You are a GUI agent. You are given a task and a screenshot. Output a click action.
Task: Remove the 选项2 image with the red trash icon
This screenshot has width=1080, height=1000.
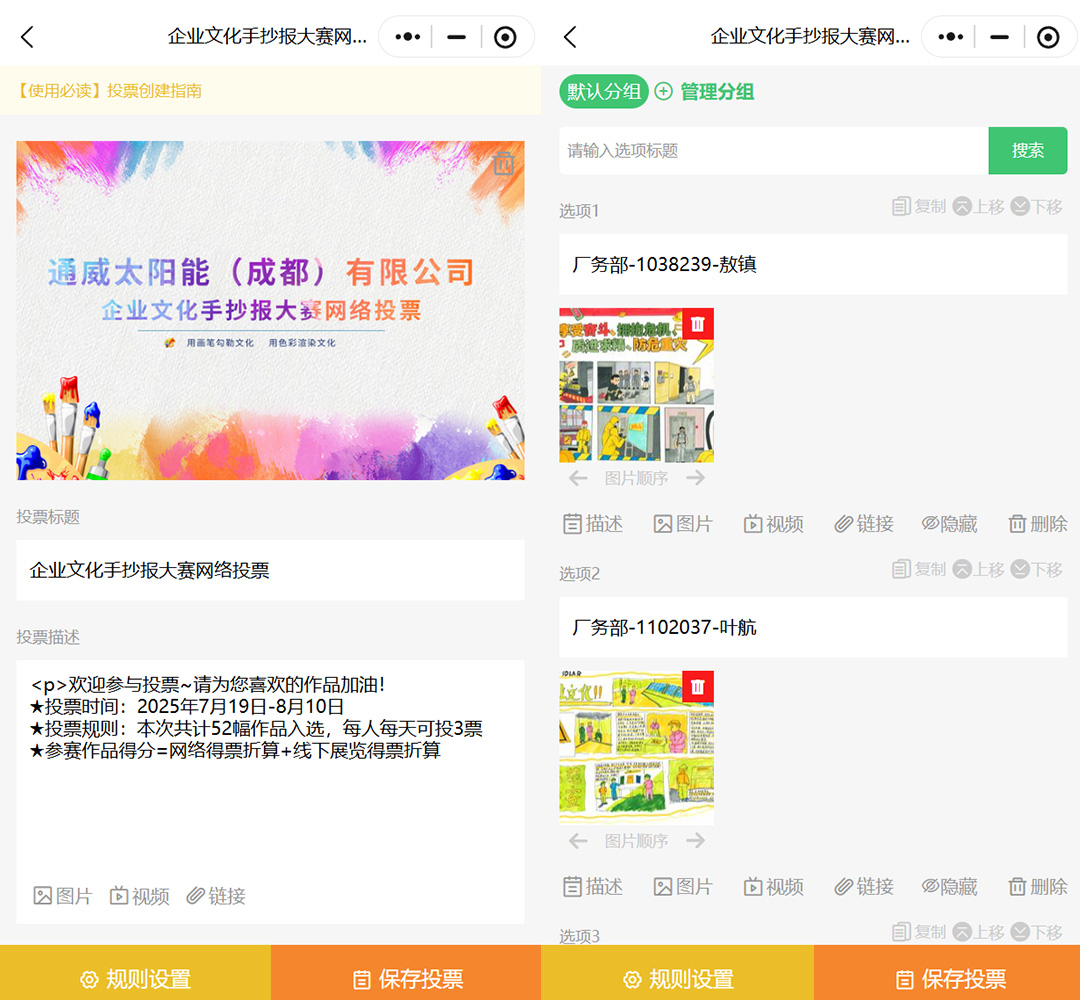698,687
